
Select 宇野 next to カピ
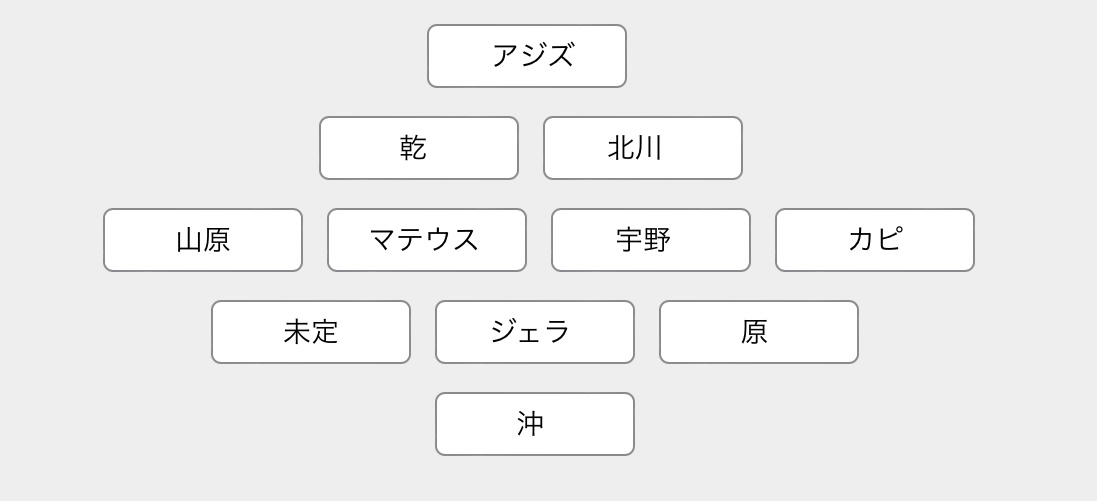[651, 240]
